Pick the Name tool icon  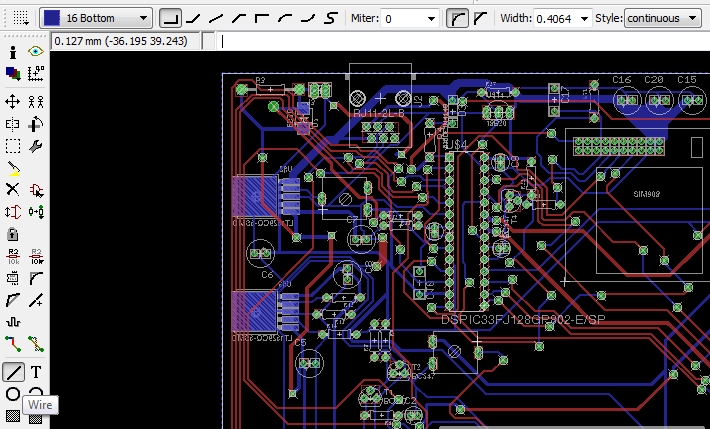pyautogui.click(x=13, y=255)
